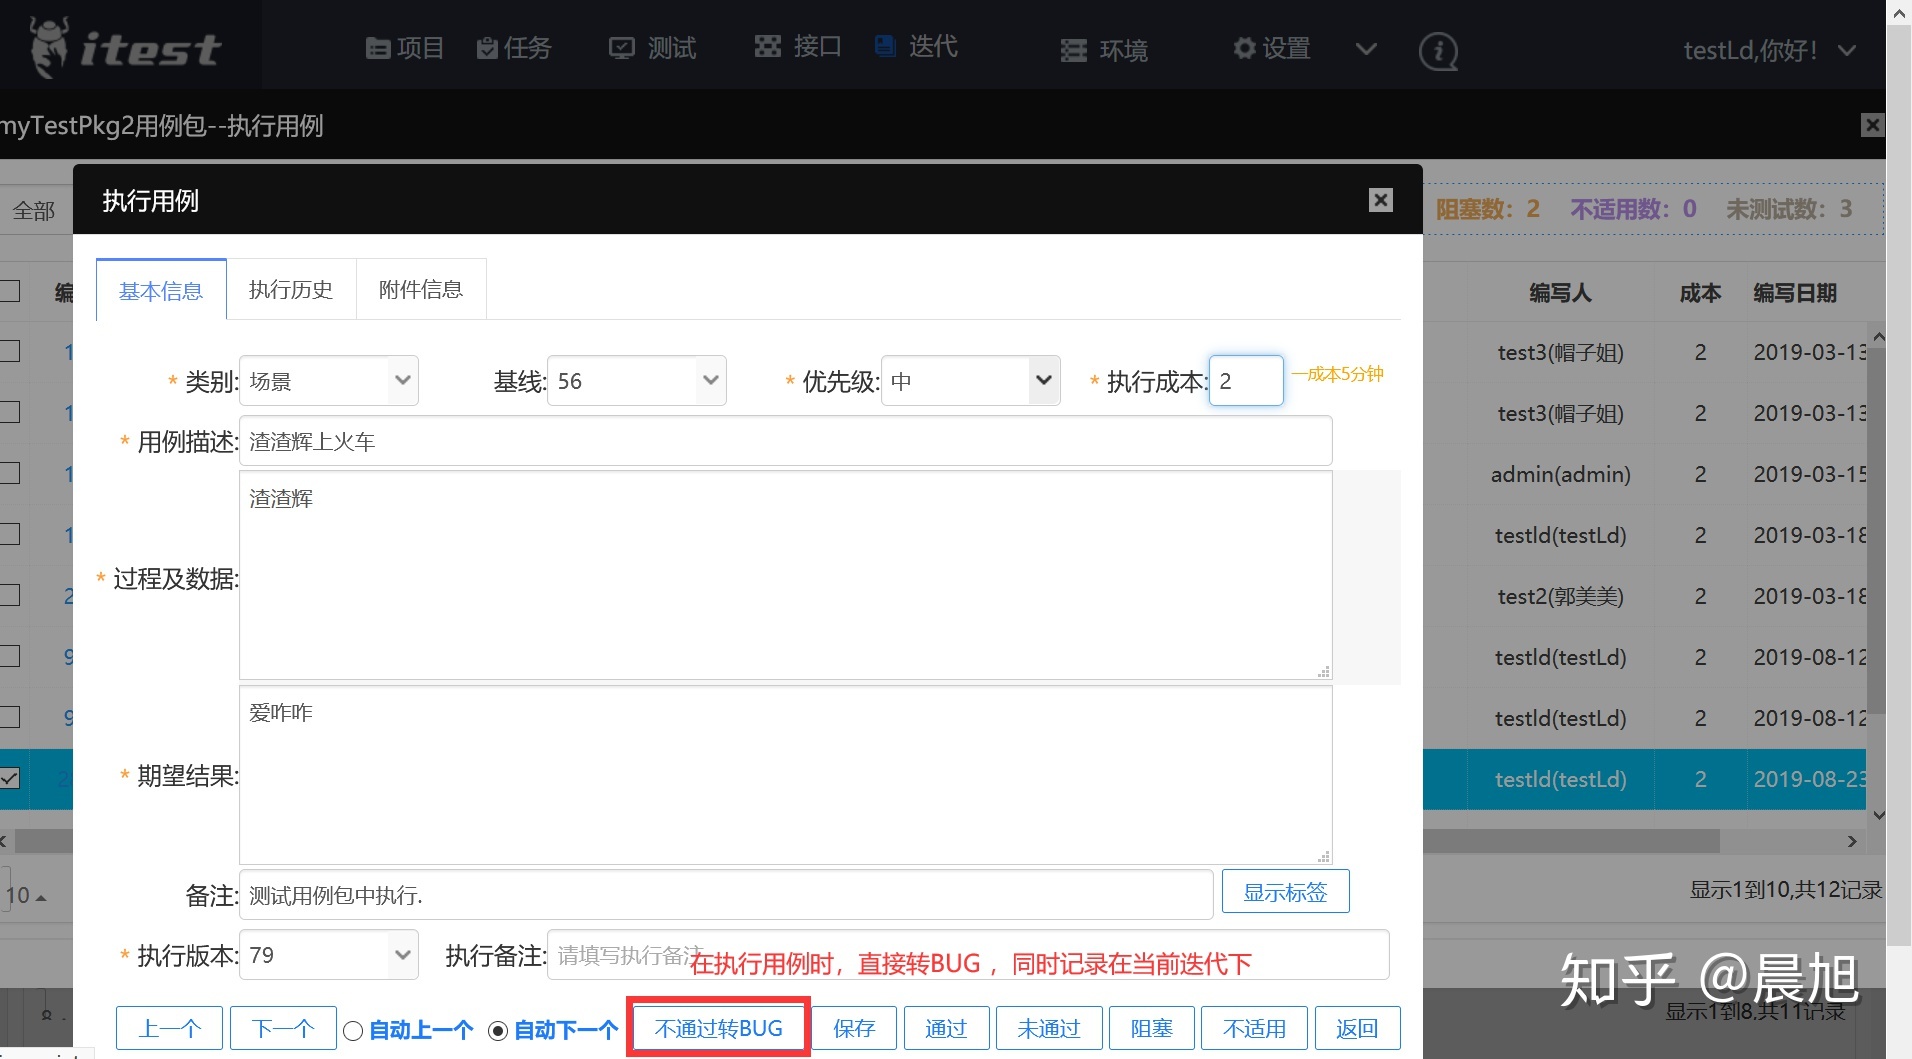This screenshot has width=1912, height=1059.
Task: Click the itest logo
Action: [x=125, y=47]
